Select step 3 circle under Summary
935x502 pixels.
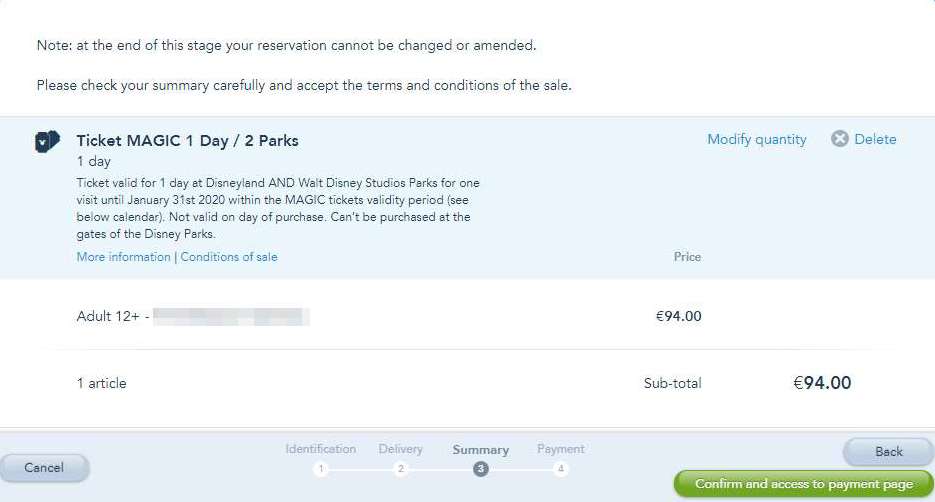pos(481,469)
